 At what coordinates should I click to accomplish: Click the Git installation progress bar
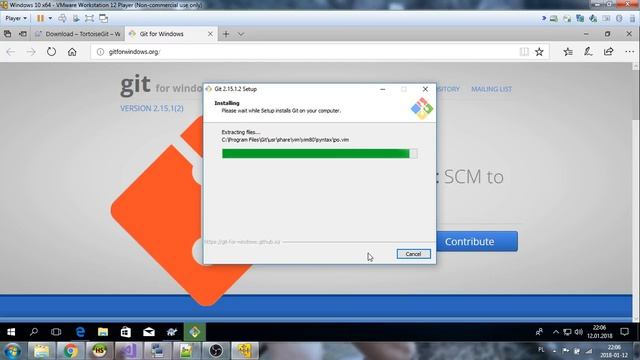[x=320, y=153]
